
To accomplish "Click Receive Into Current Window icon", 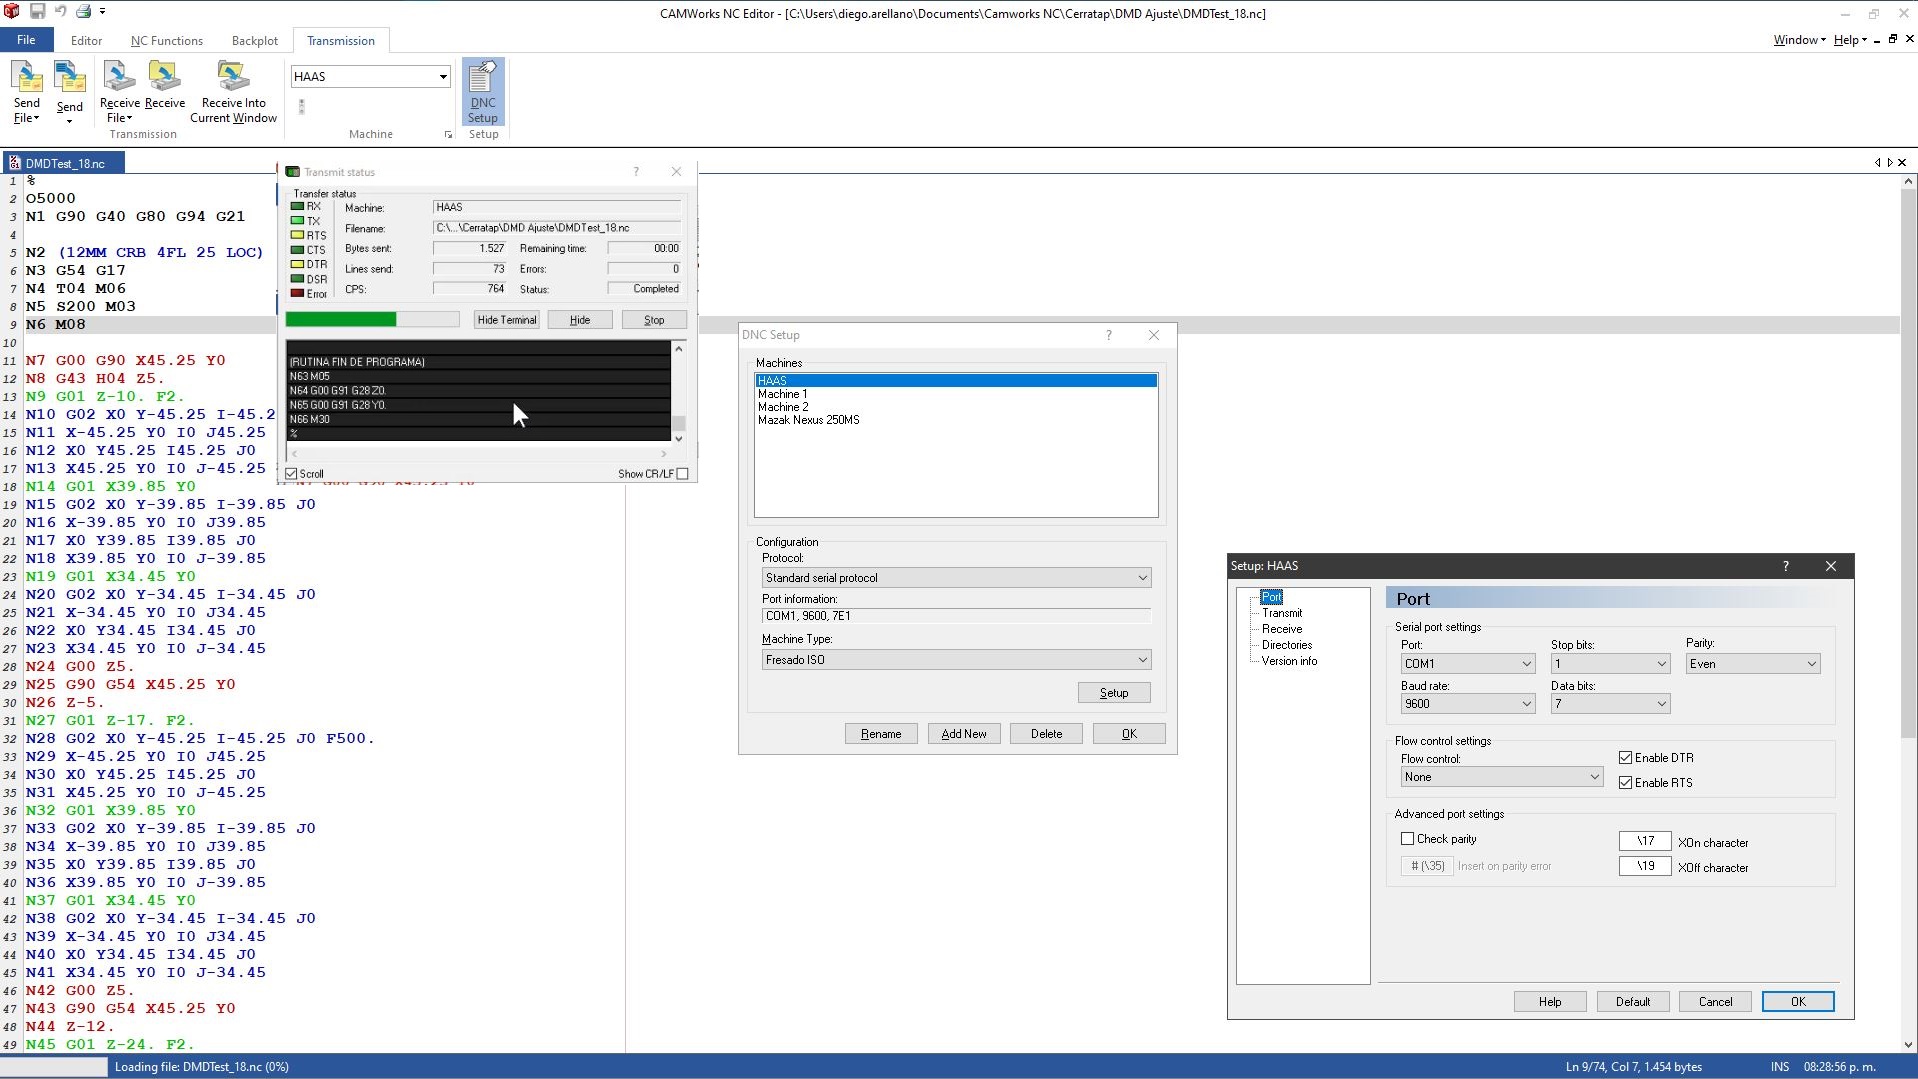I will [233, 92].
